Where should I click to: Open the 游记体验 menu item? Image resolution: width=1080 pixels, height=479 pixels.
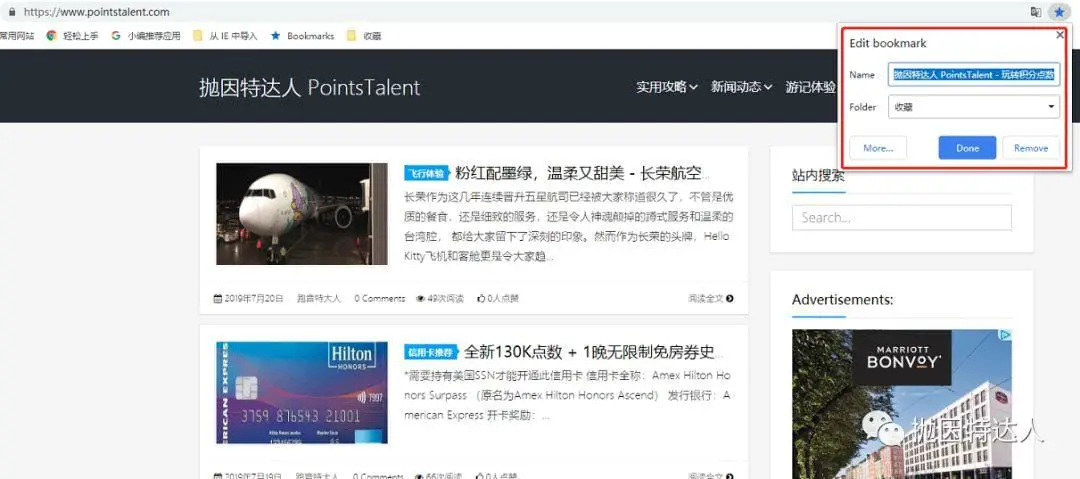coord(810,87)
